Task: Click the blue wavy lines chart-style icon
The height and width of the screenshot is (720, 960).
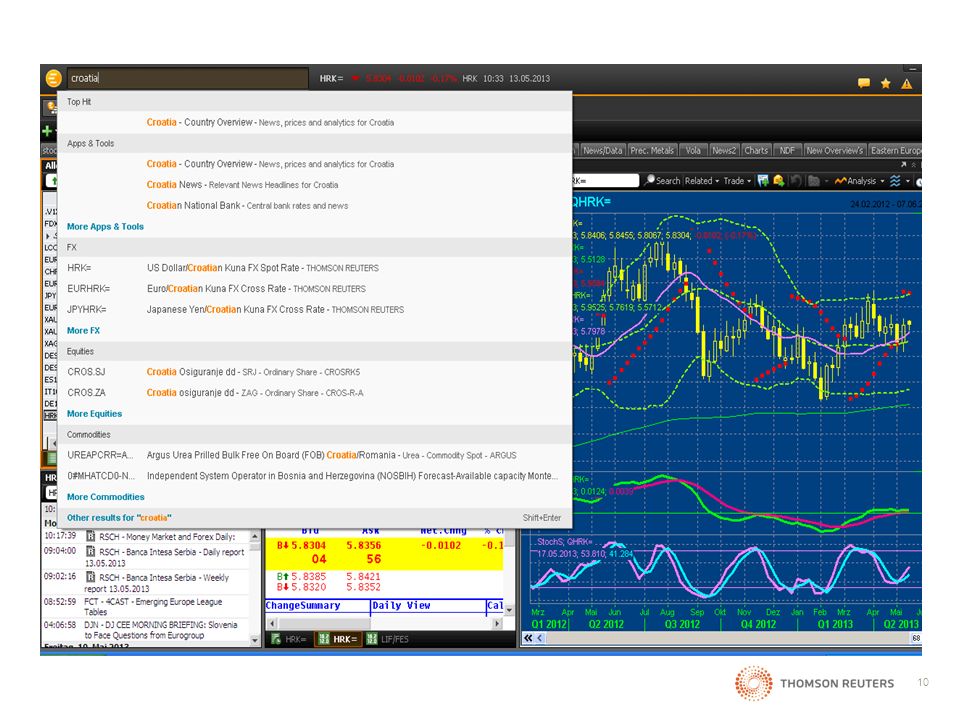Action: pos(895,181)
